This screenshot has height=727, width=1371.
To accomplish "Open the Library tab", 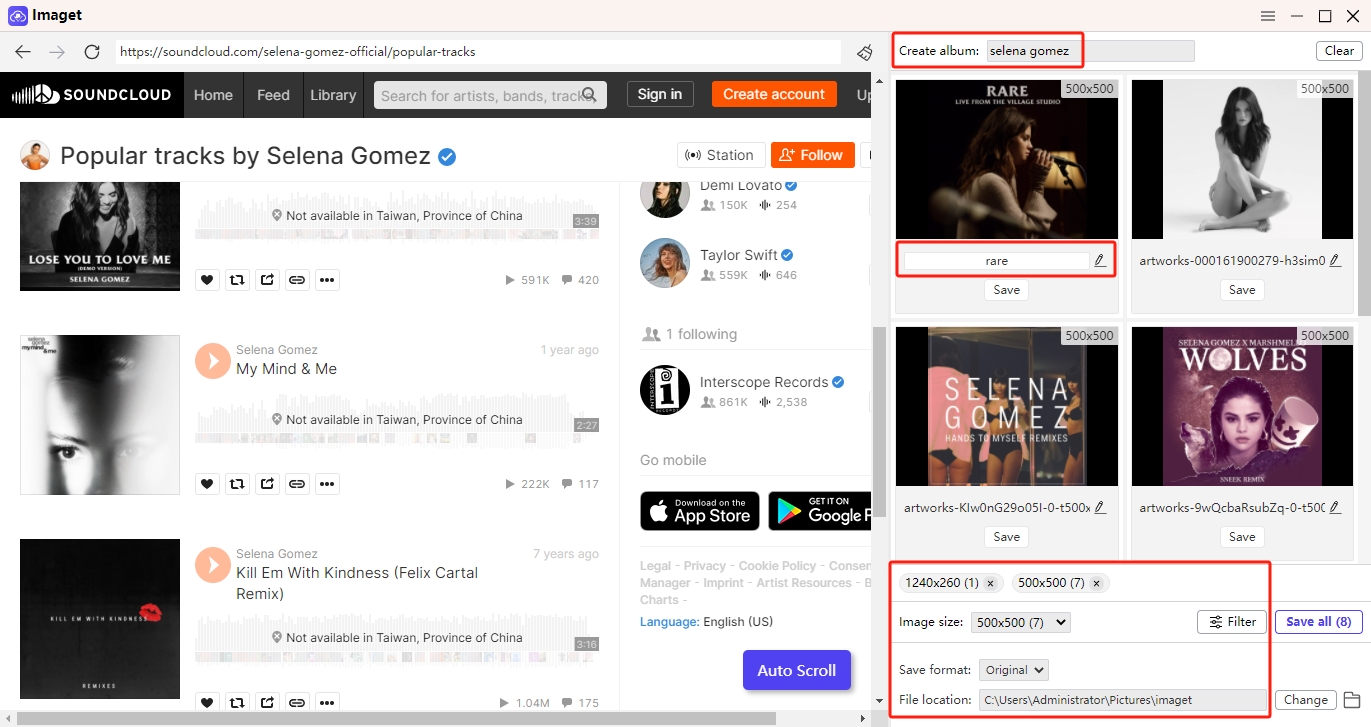I will tap(333, 95).
